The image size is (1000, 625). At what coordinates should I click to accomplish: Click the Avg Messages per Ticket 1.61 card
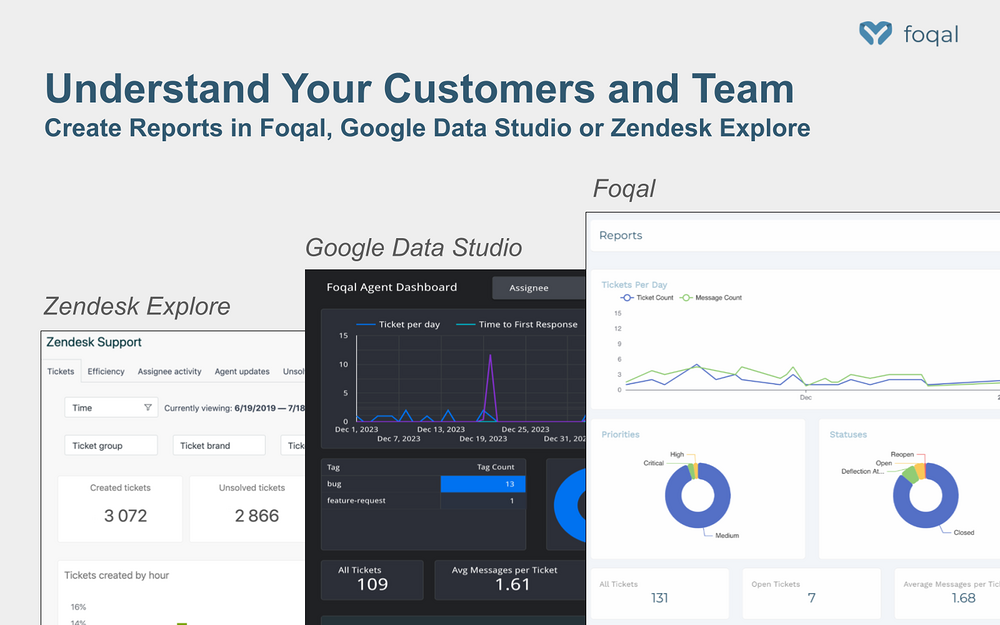coord(510,580)
